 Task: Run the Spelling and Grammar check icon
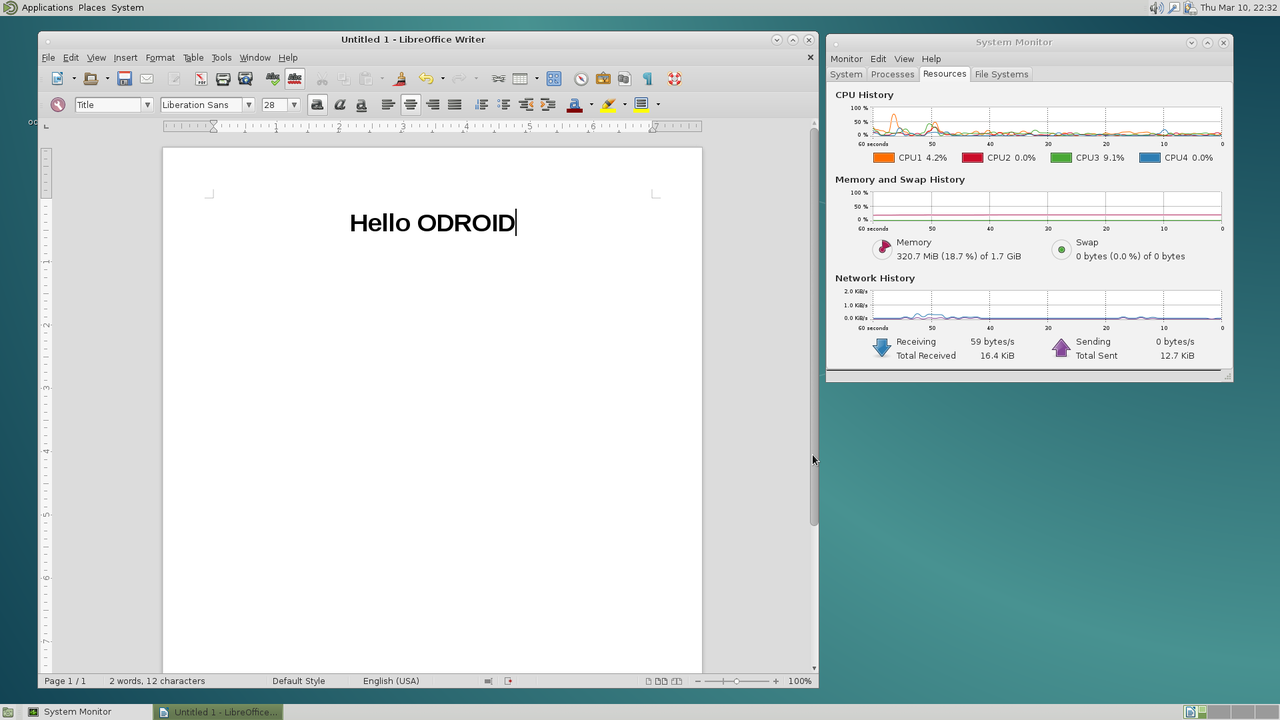[x=272, y=79]
